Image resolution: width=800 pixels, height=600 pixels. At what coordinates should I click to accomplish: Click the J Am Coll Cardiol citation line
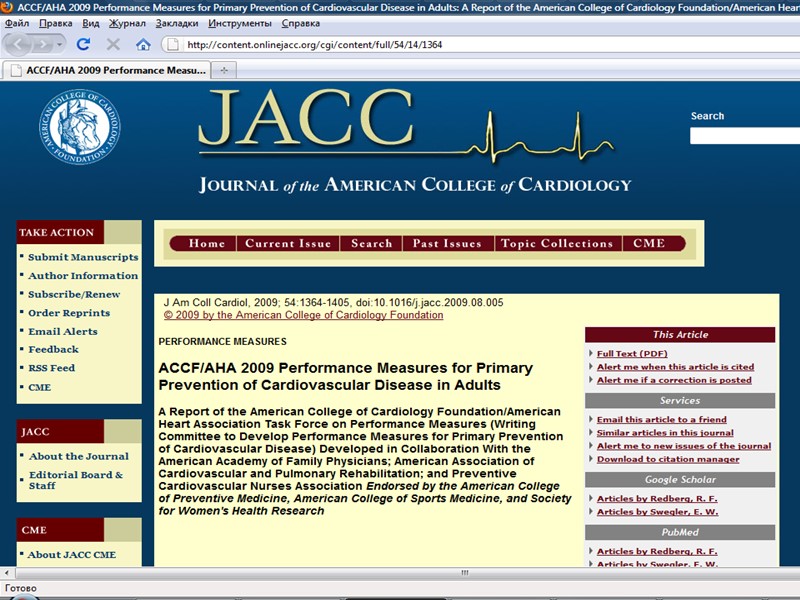333,303
